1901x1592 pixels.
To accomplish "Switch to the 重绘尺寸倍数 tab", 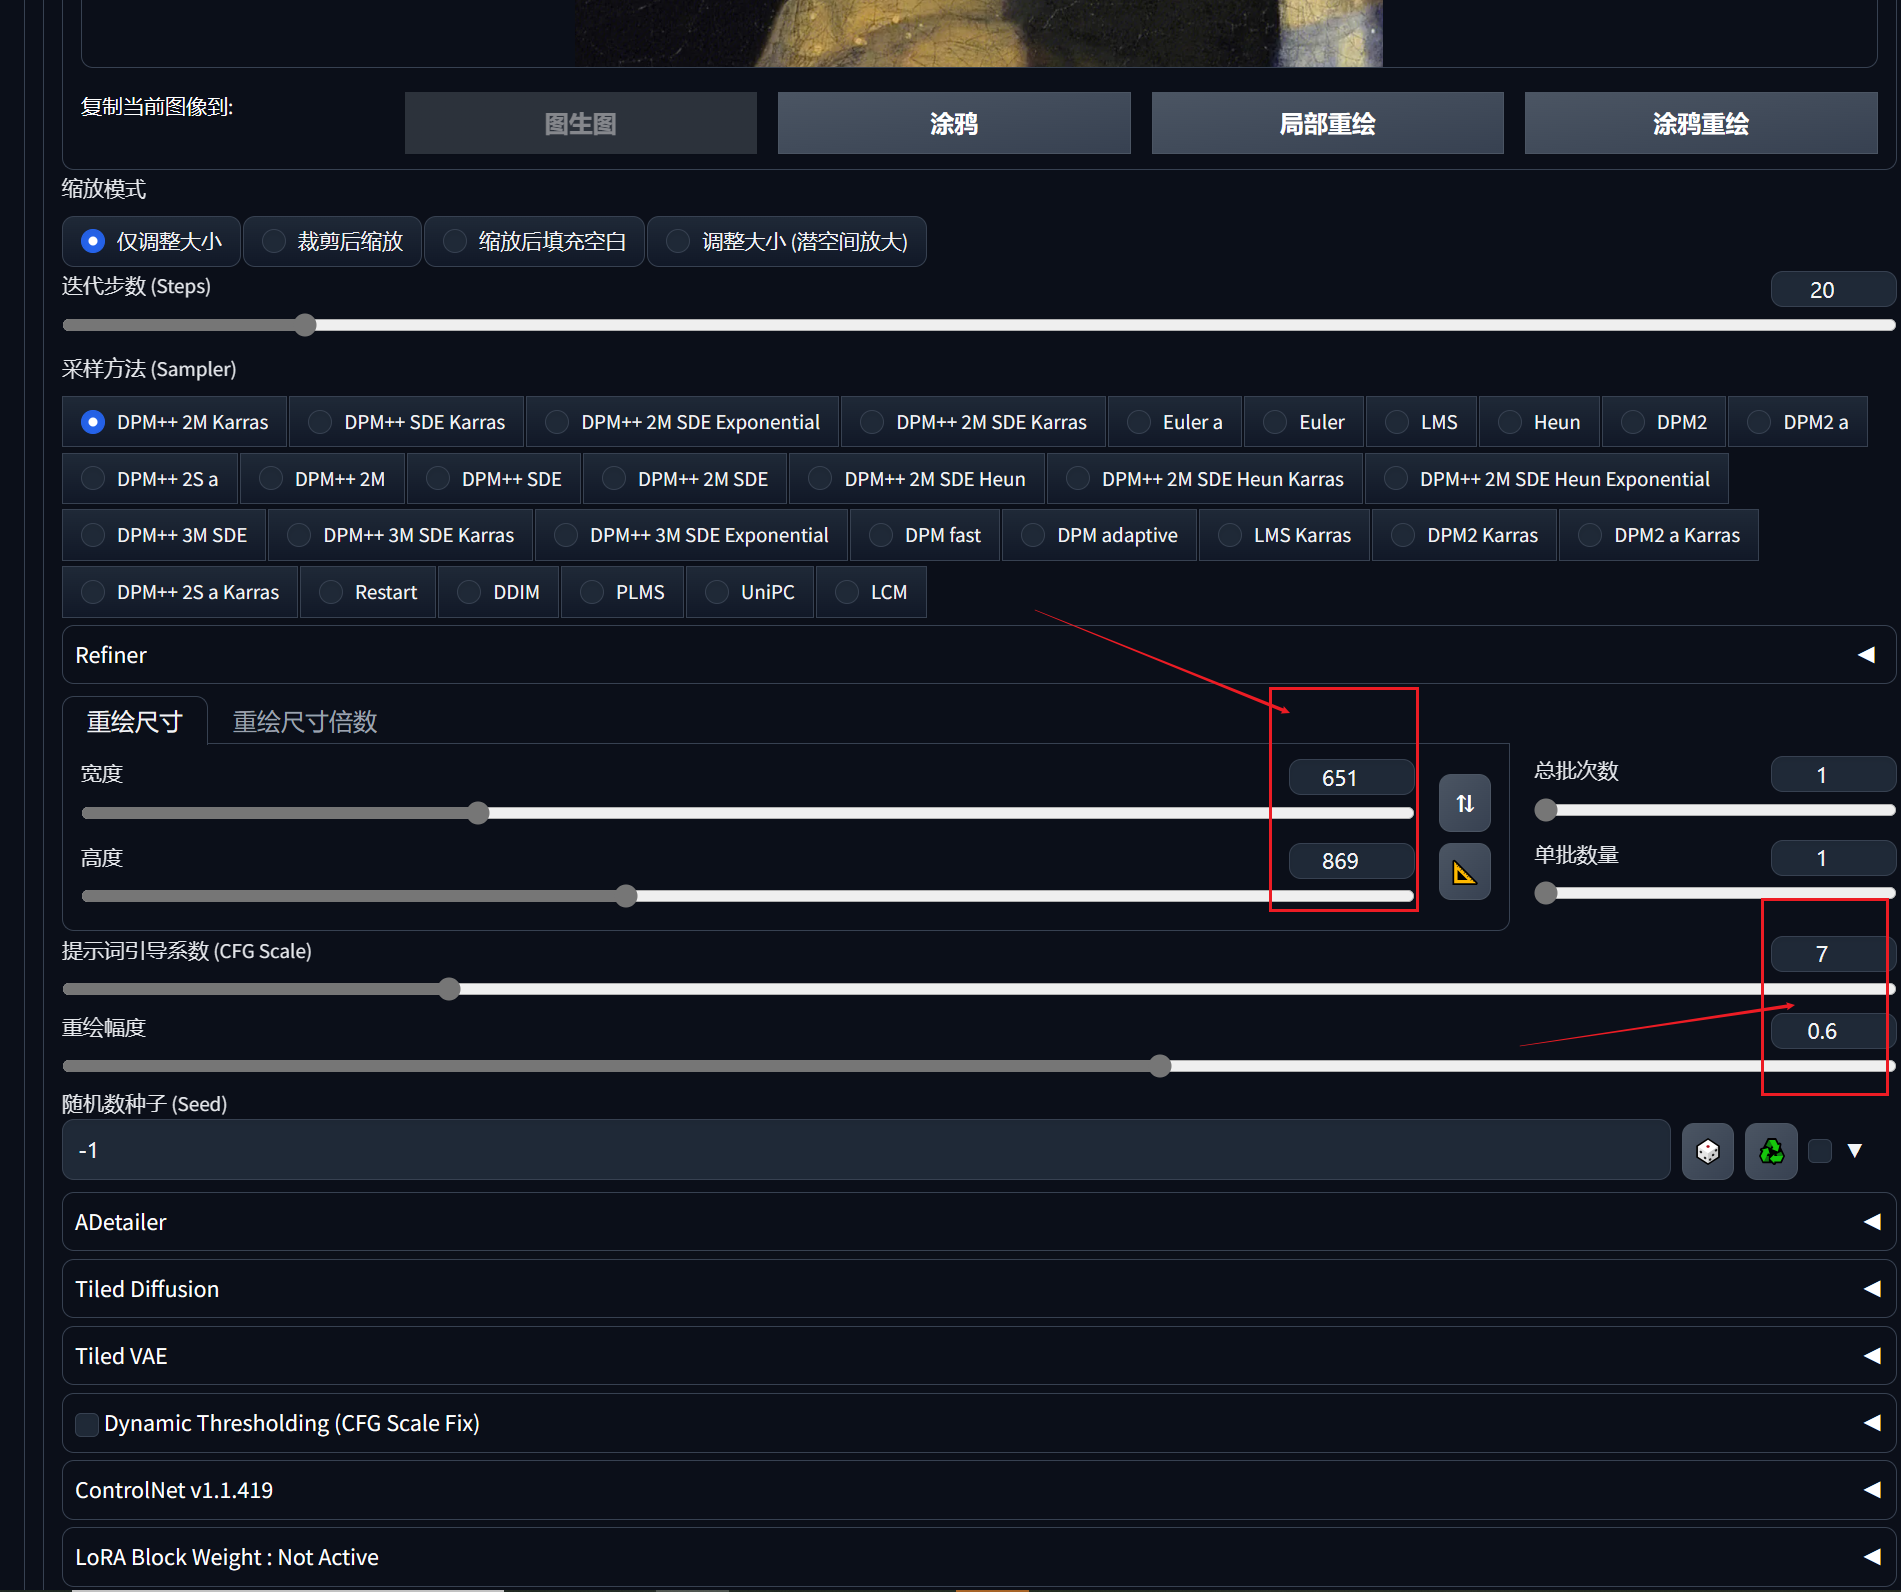I will [x=305, y=721].
